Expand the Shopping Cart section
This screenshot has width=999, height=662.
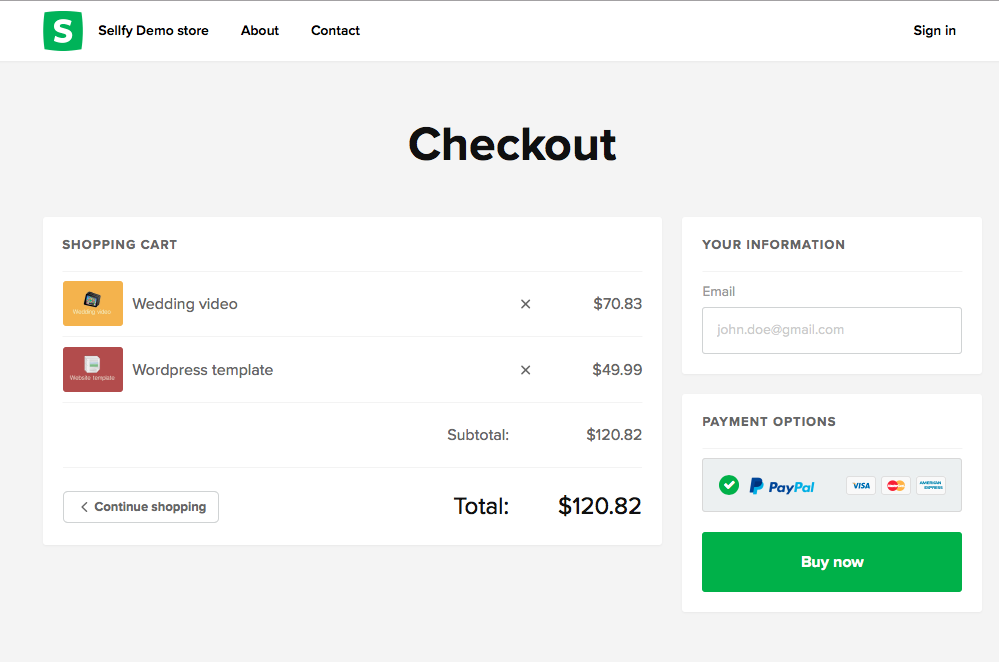pyautogui.click(x=119, y=244)
